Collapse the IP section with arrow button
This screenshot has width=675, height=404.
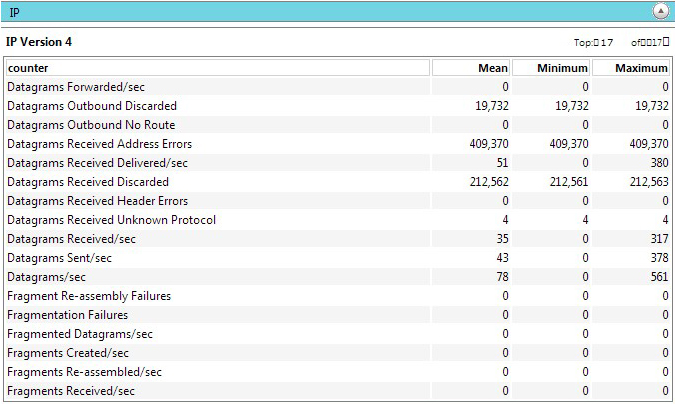click(660, 12)
